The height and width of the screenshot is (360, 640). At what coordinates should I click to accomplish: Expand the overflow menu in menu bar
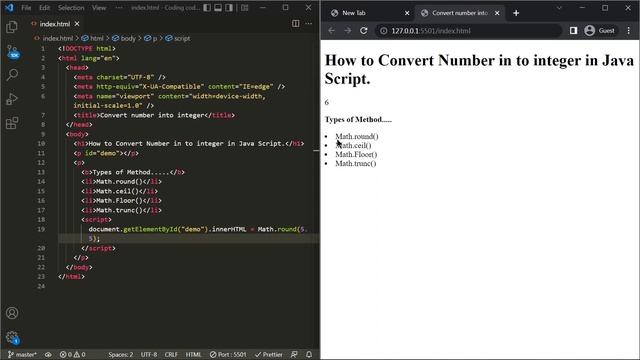click(x=119, y=8)
